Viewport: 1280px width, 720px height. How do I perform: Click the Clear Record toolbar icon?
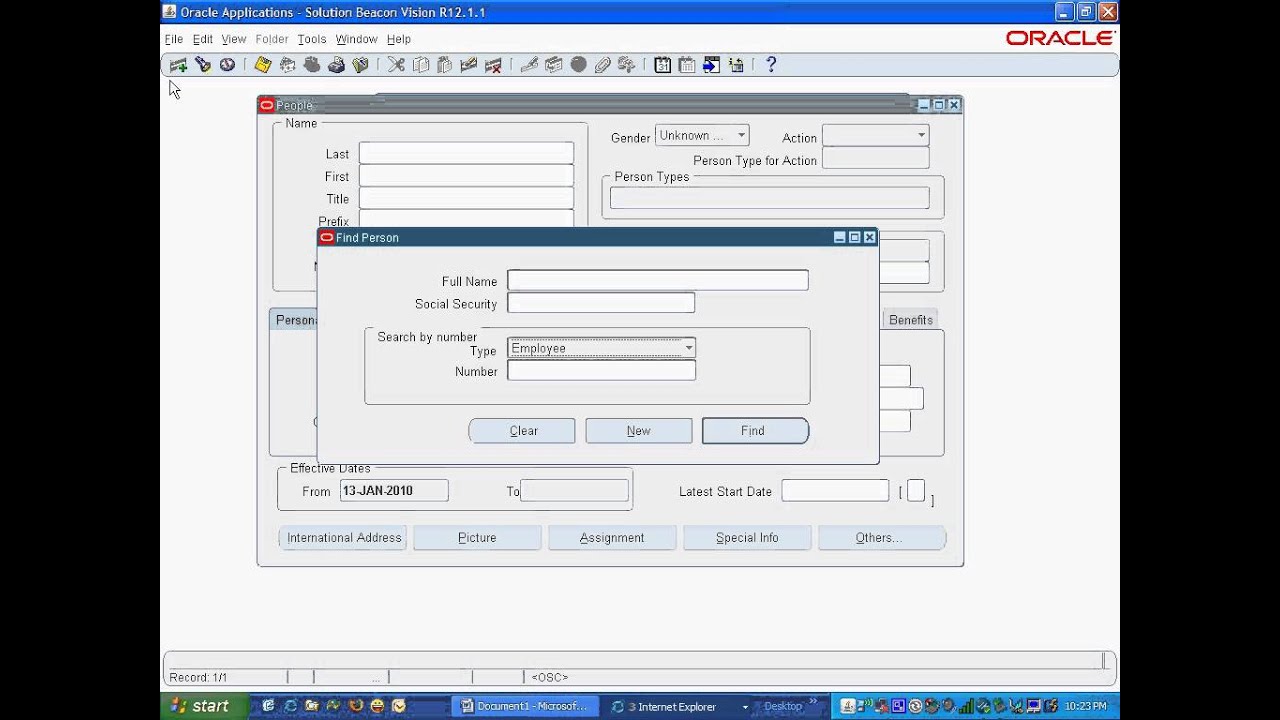pyautogui.click(x=469, y=65)
